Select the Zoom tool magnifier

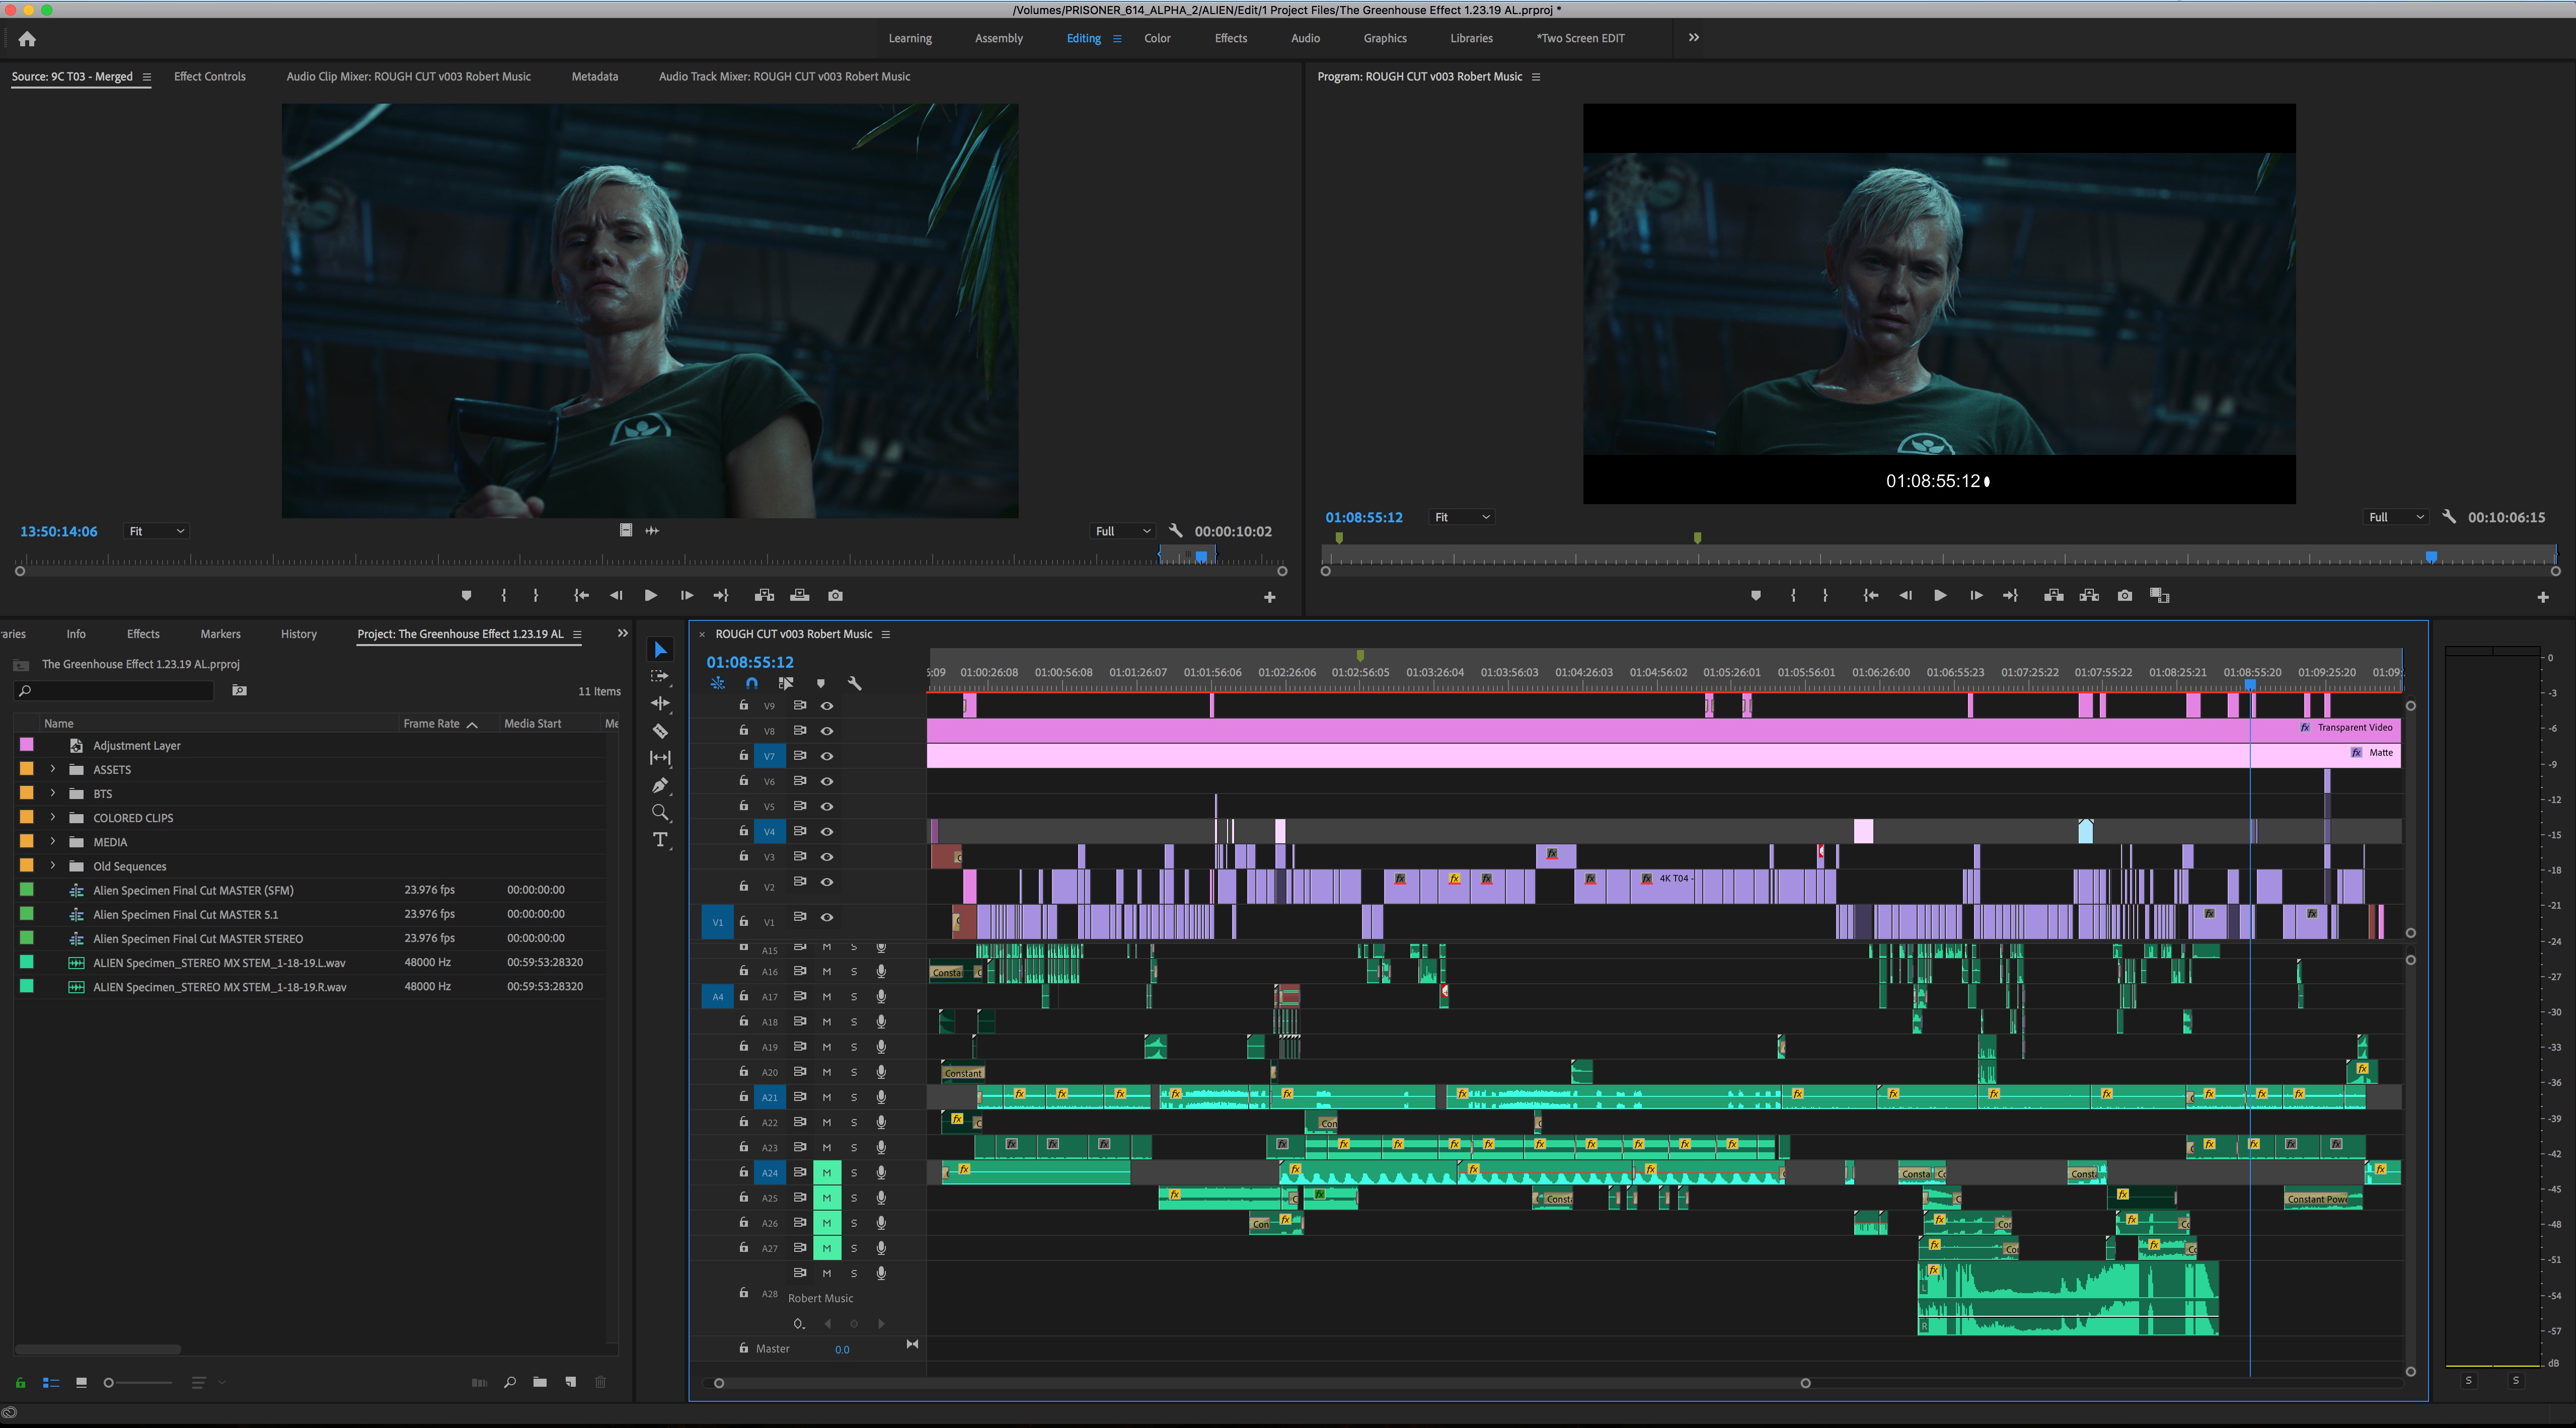coord(660,812)
